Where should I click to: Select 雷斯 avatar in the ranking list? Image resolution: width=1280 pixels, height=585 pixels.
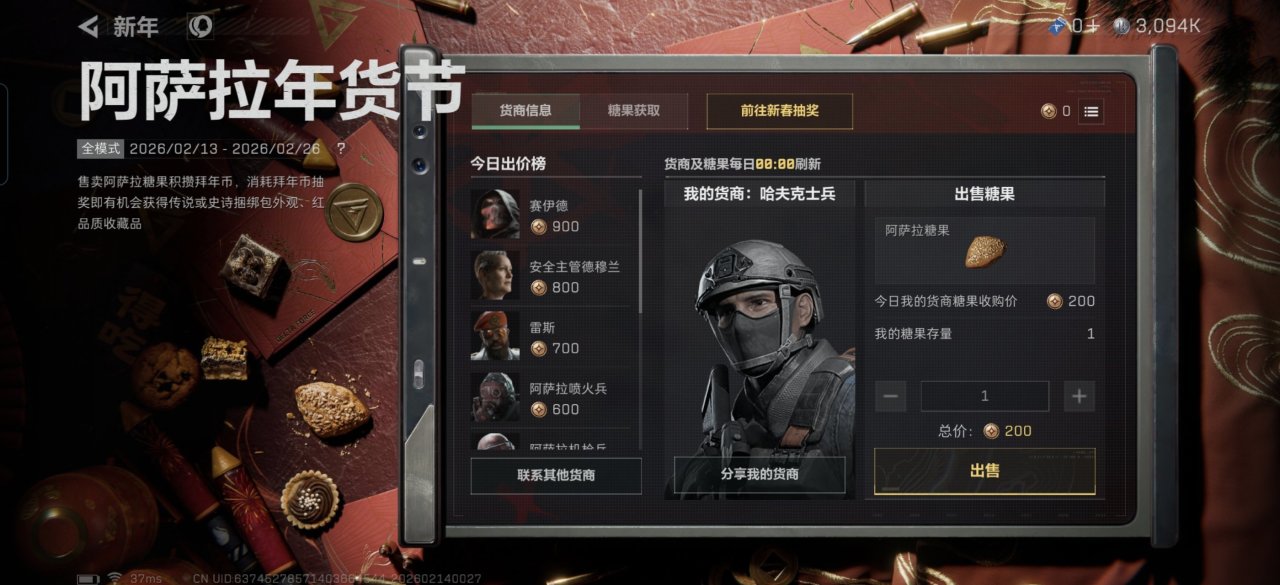[495, 336]
